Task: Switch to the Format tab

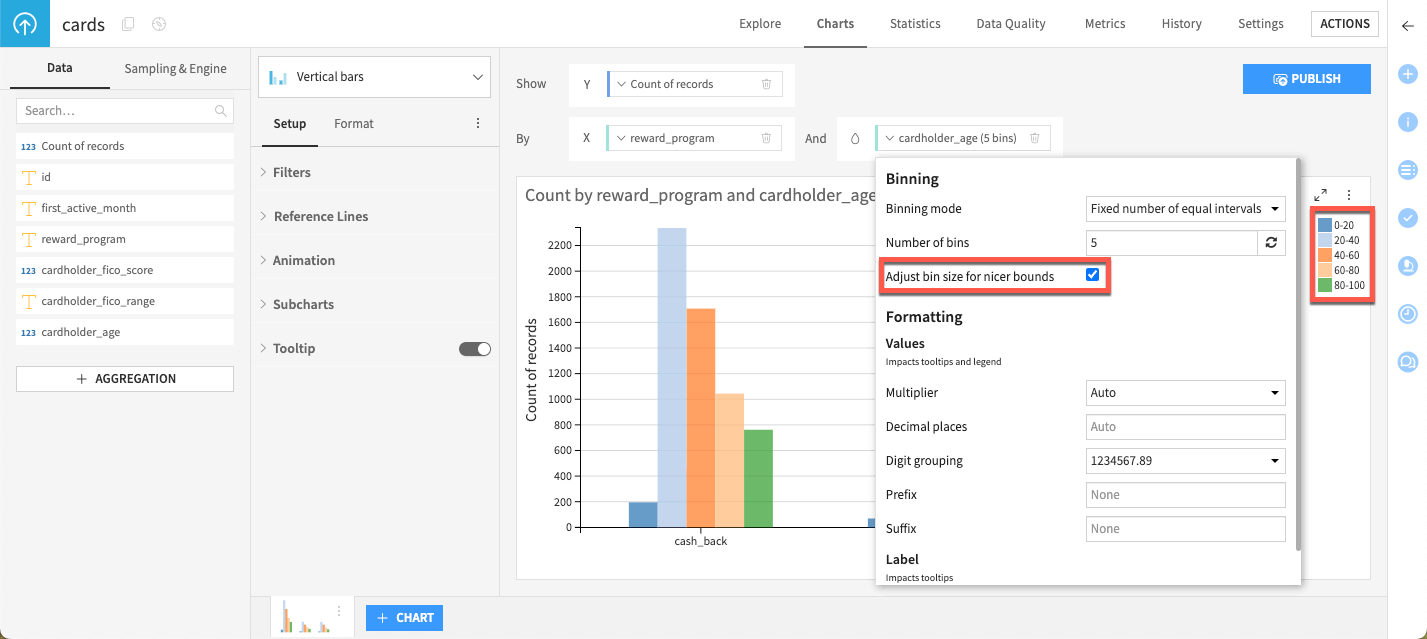Action: point(353,123)
